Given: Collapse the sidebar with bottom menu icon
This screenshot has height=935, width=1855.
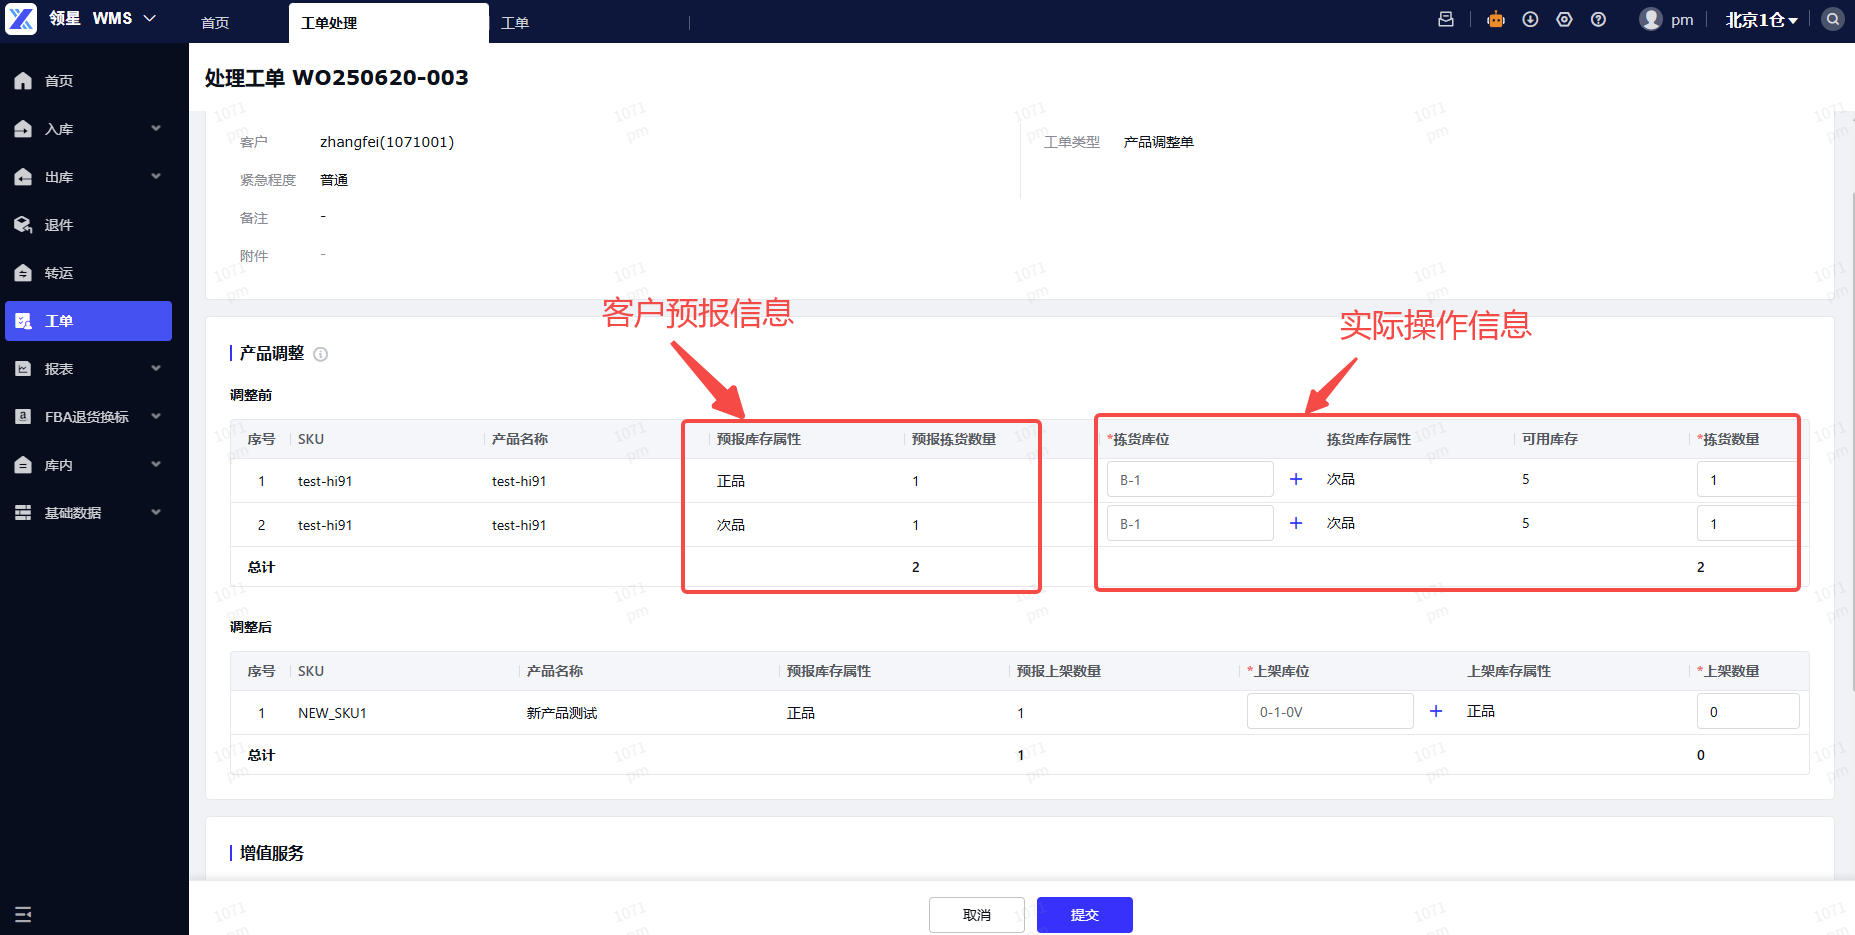Looking at the screenshot, I should point(23,914).
